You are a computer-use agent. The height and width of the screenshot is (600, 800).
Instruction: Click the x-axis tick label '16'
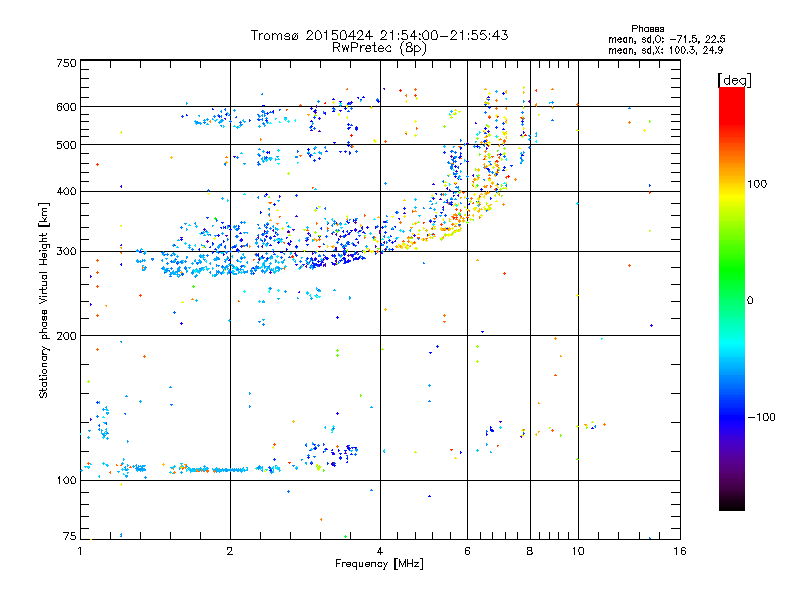(680, 551)
